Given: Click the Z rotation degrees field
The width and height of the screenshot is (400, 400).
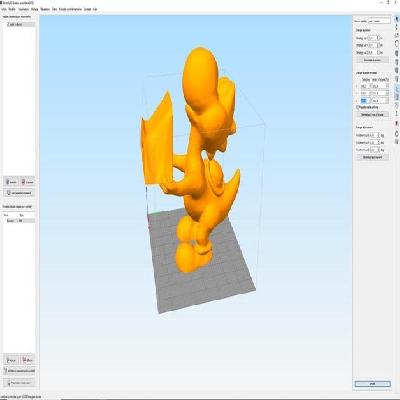Looking at the screenshot, I should click(375, 150).
